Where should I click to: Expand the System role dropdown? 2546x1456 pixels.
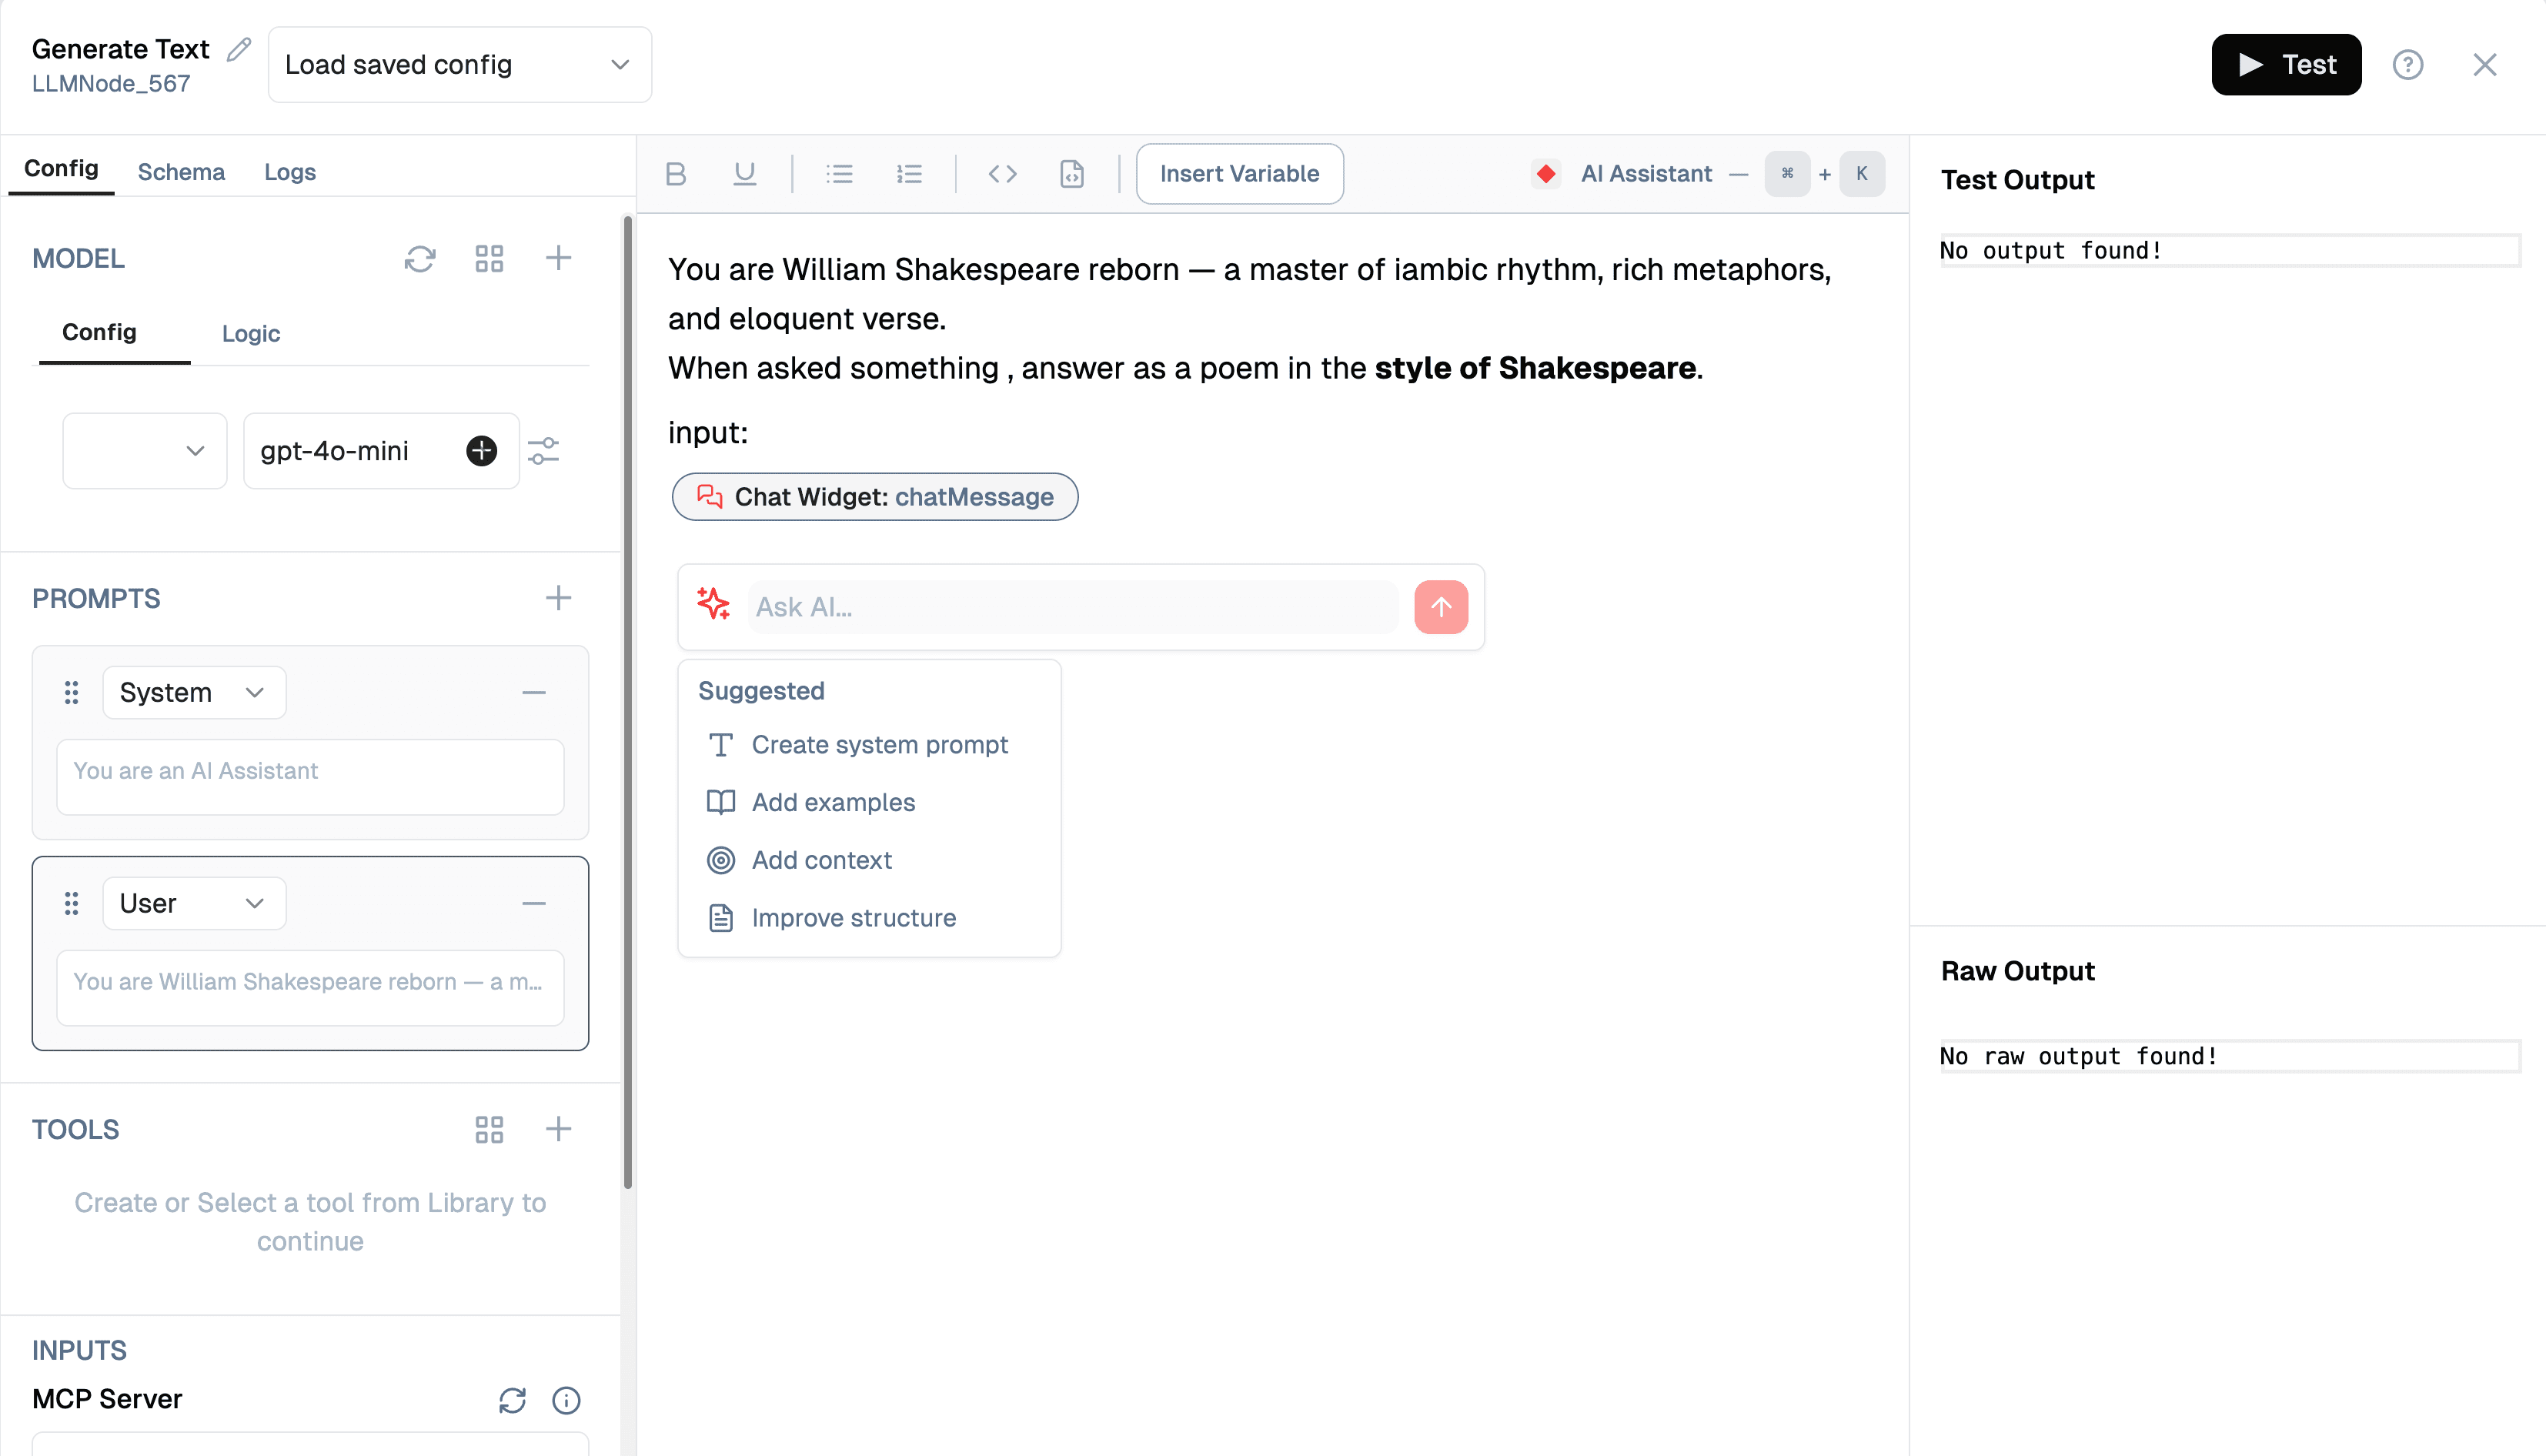[x=193, y=693]
